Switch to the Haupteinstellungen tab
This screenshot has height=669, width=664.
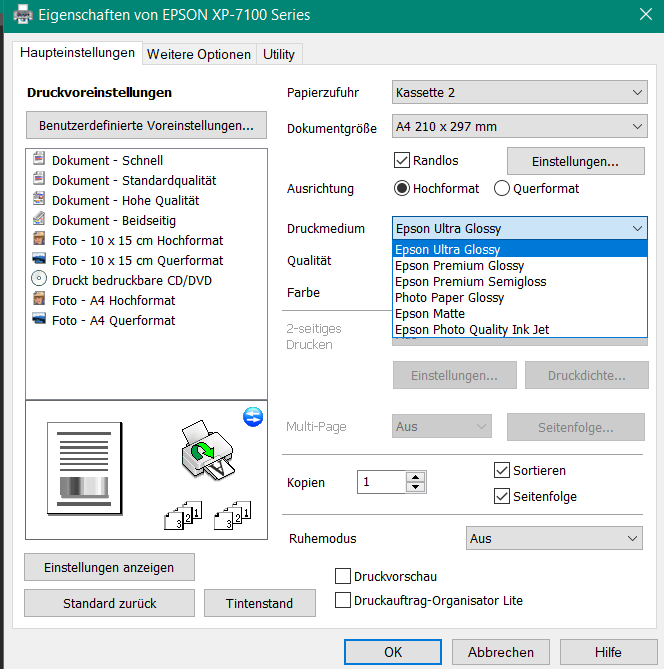pos(77,53)
